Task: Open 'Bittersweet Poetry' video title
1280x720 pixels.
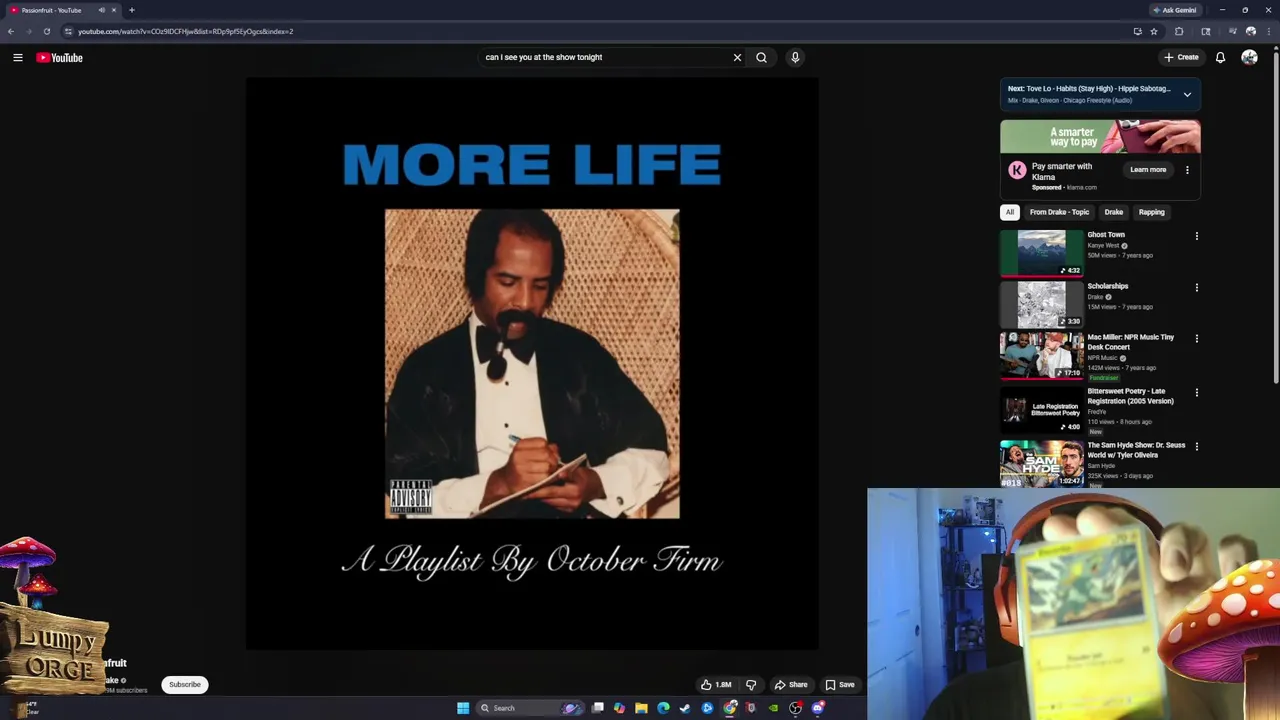Action: pos(1130,396)
